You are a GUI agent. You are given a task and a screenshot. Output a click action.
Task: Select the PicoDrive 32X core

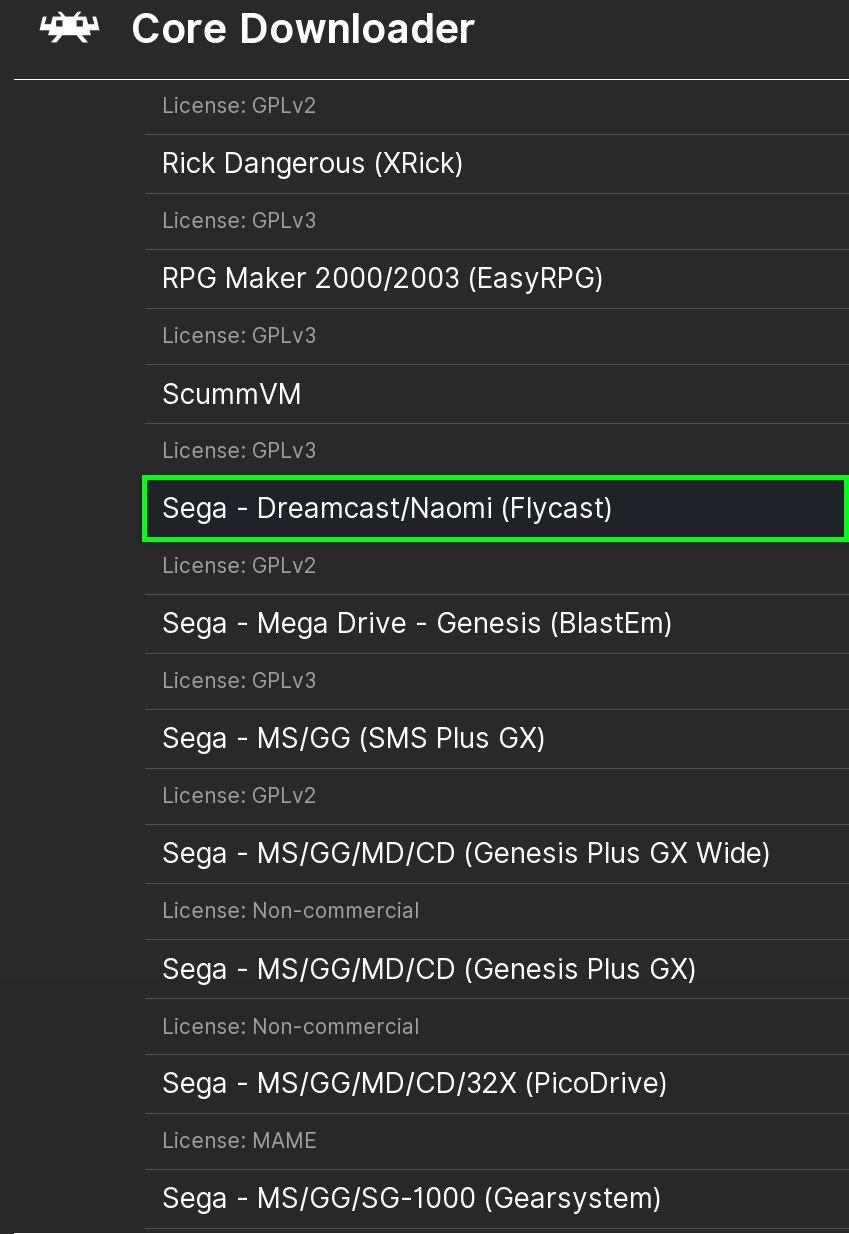tap(414, 1083)
